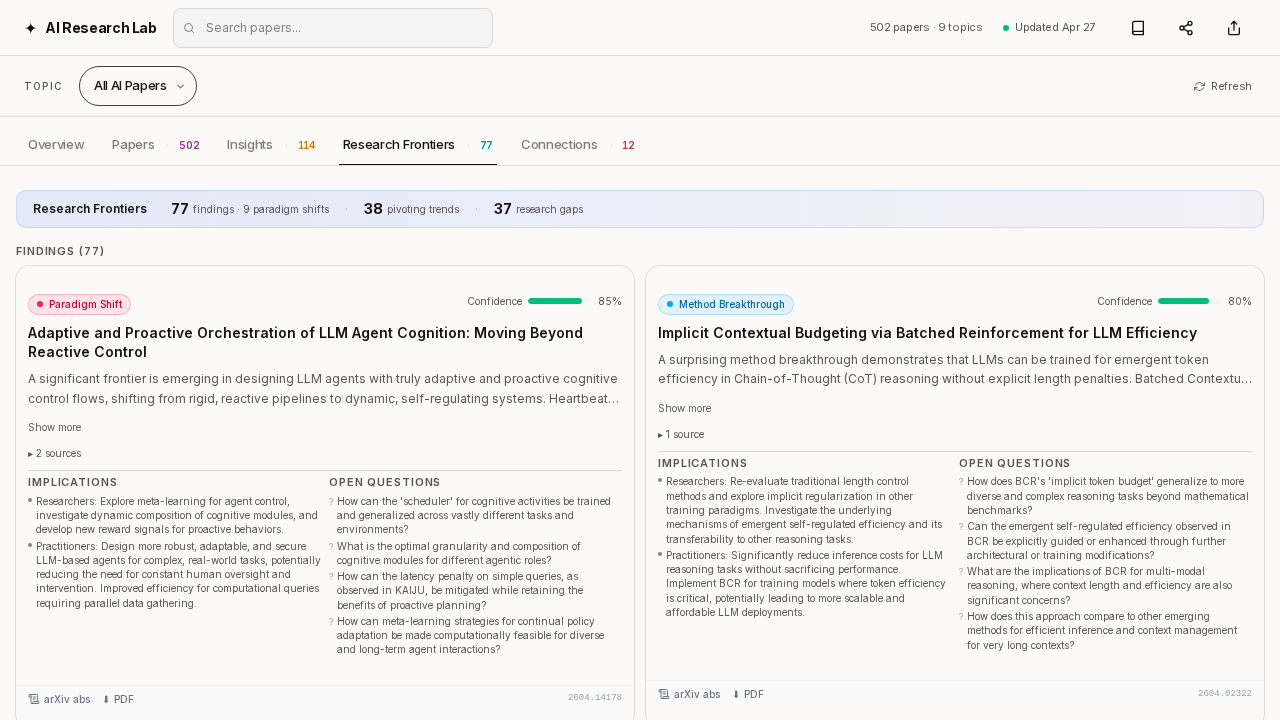This screenshot has width=1280, height=720.
Task: Click the 85% confidence bar
Action: point(555,301)
